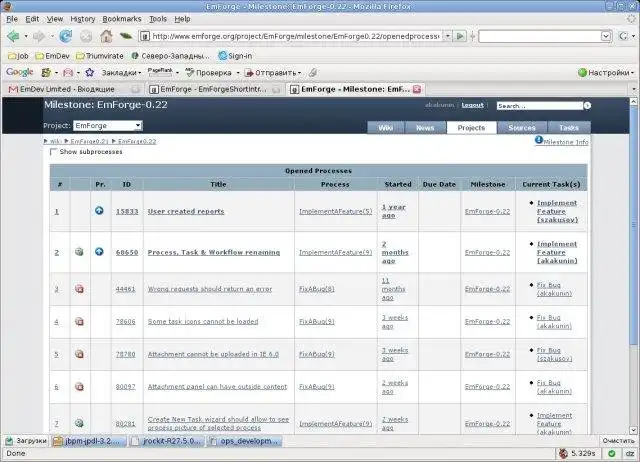
Task: Click the Forward arrow navigation button
Action: (x=39, y=36)
